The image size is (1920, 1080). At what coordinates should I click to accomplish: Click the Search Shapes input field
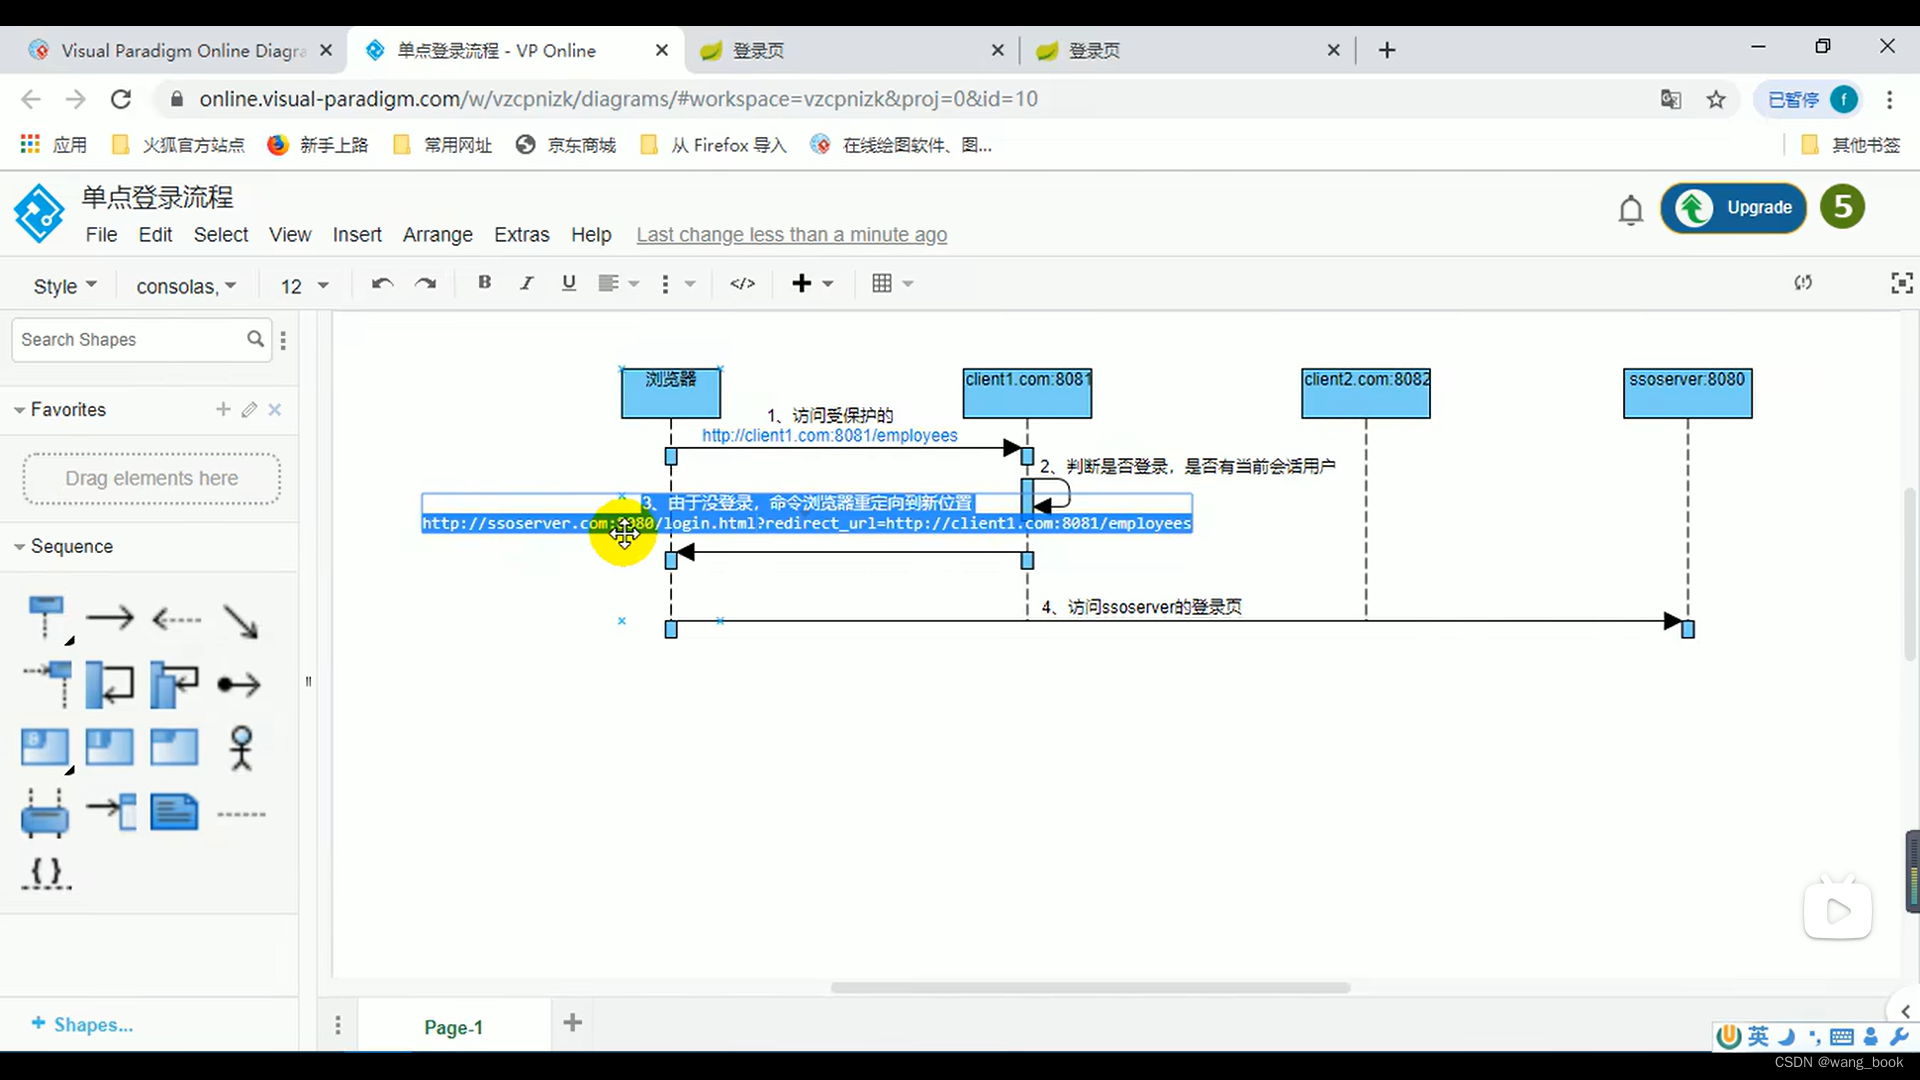pos(131,339)
